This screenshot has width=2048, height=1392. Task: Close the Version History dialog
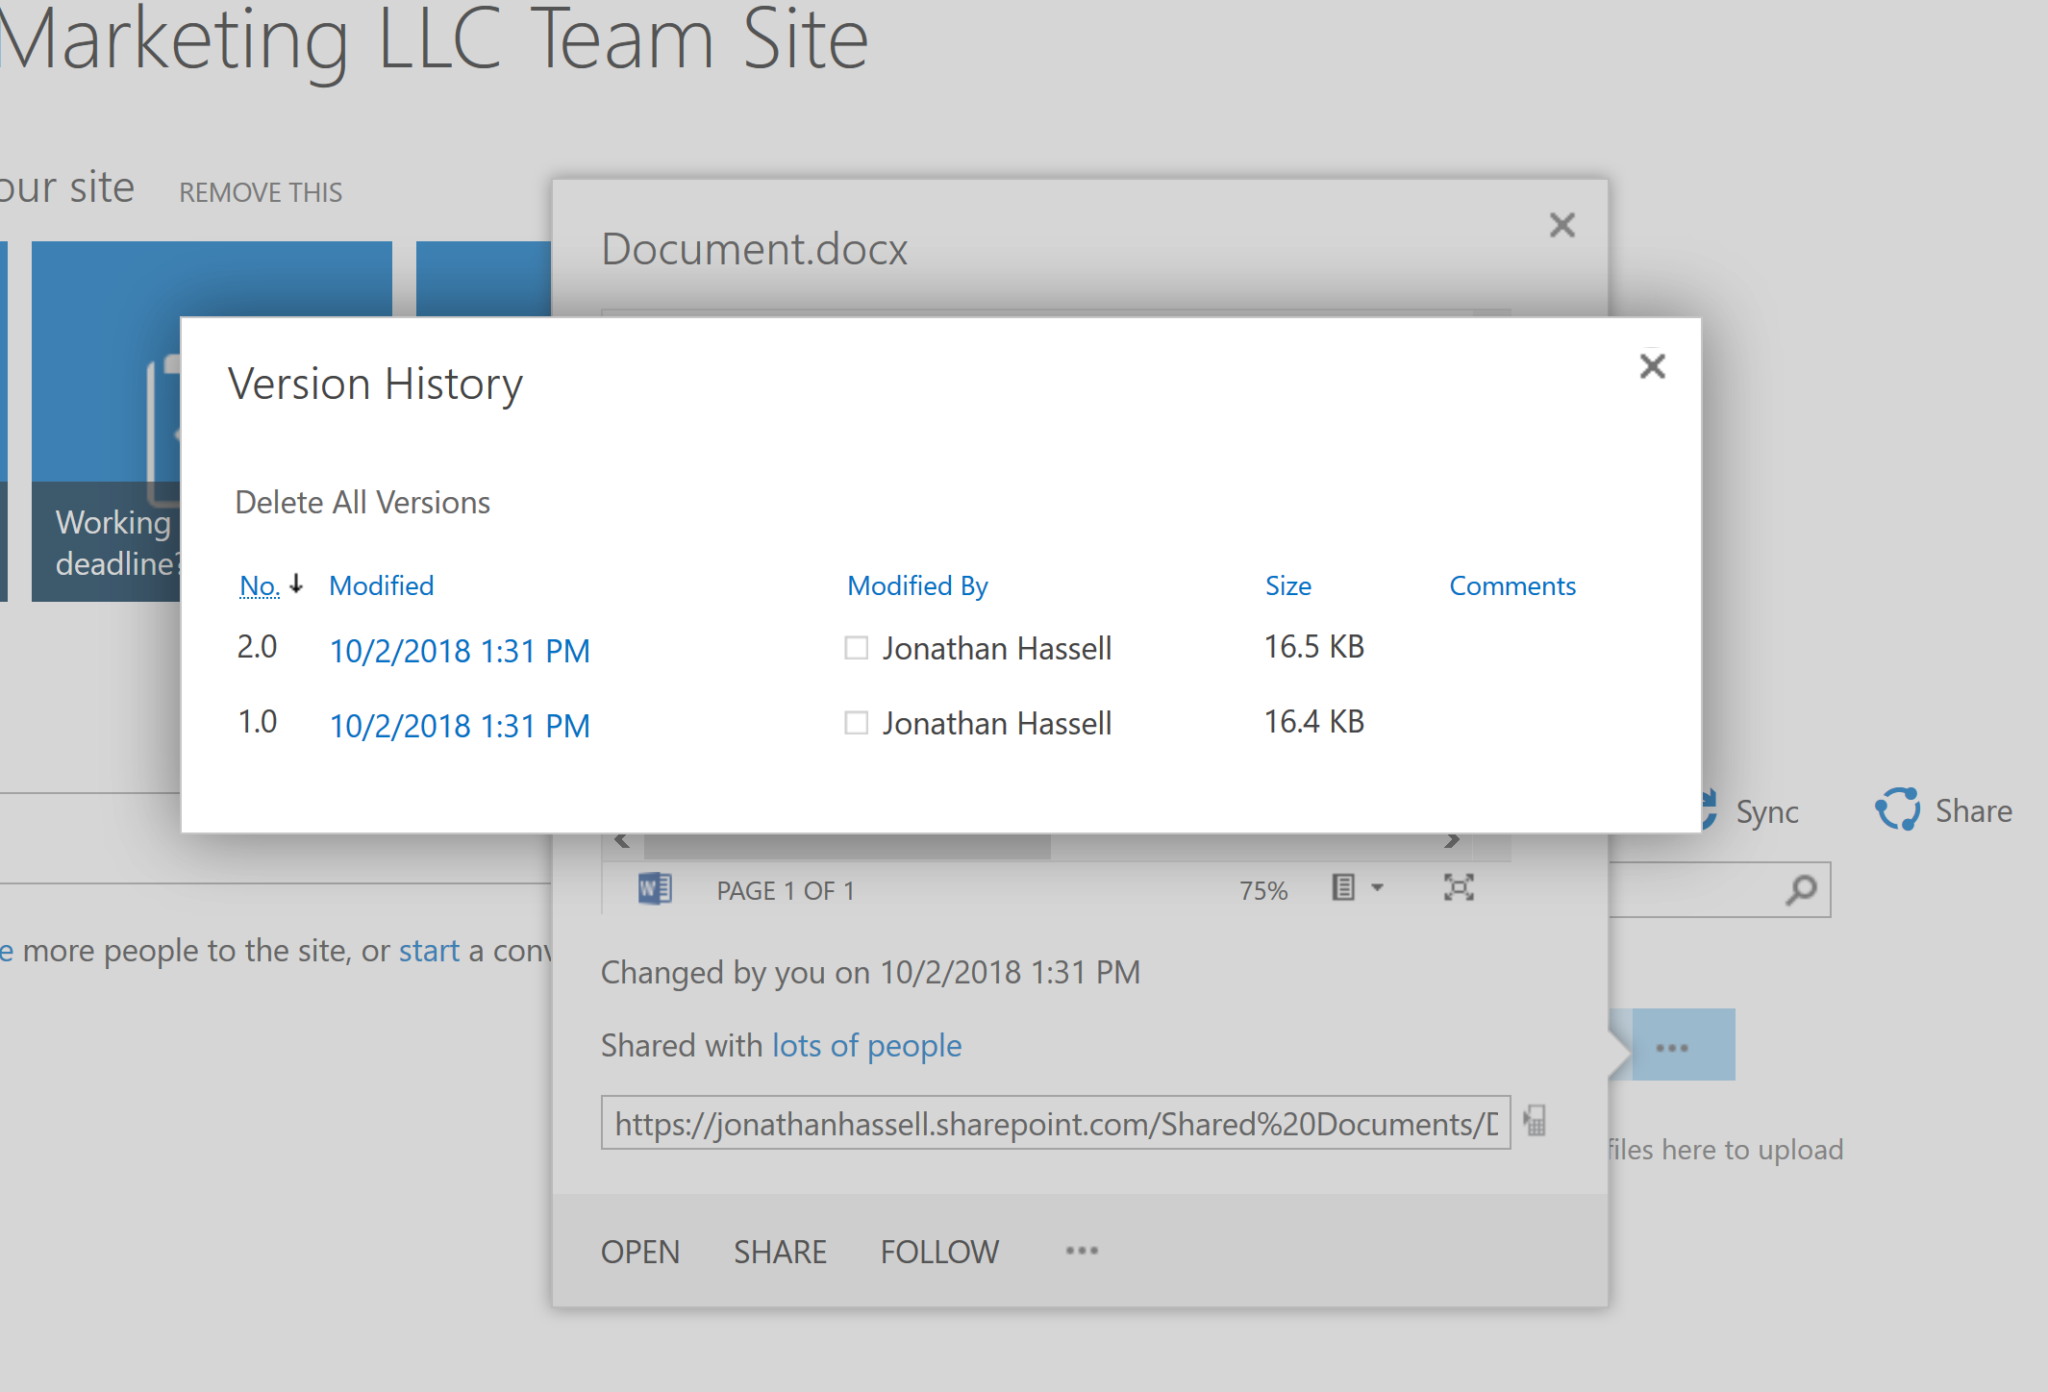[1652, 366]
